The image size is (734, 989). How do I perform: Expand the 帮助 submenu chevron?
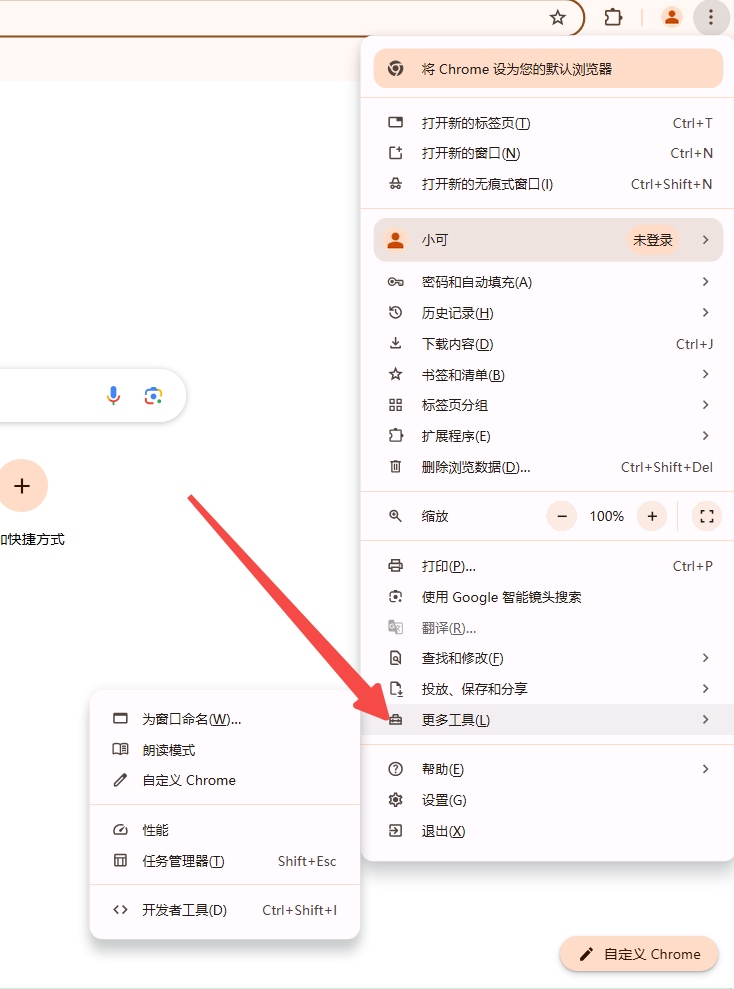[706, 768]
